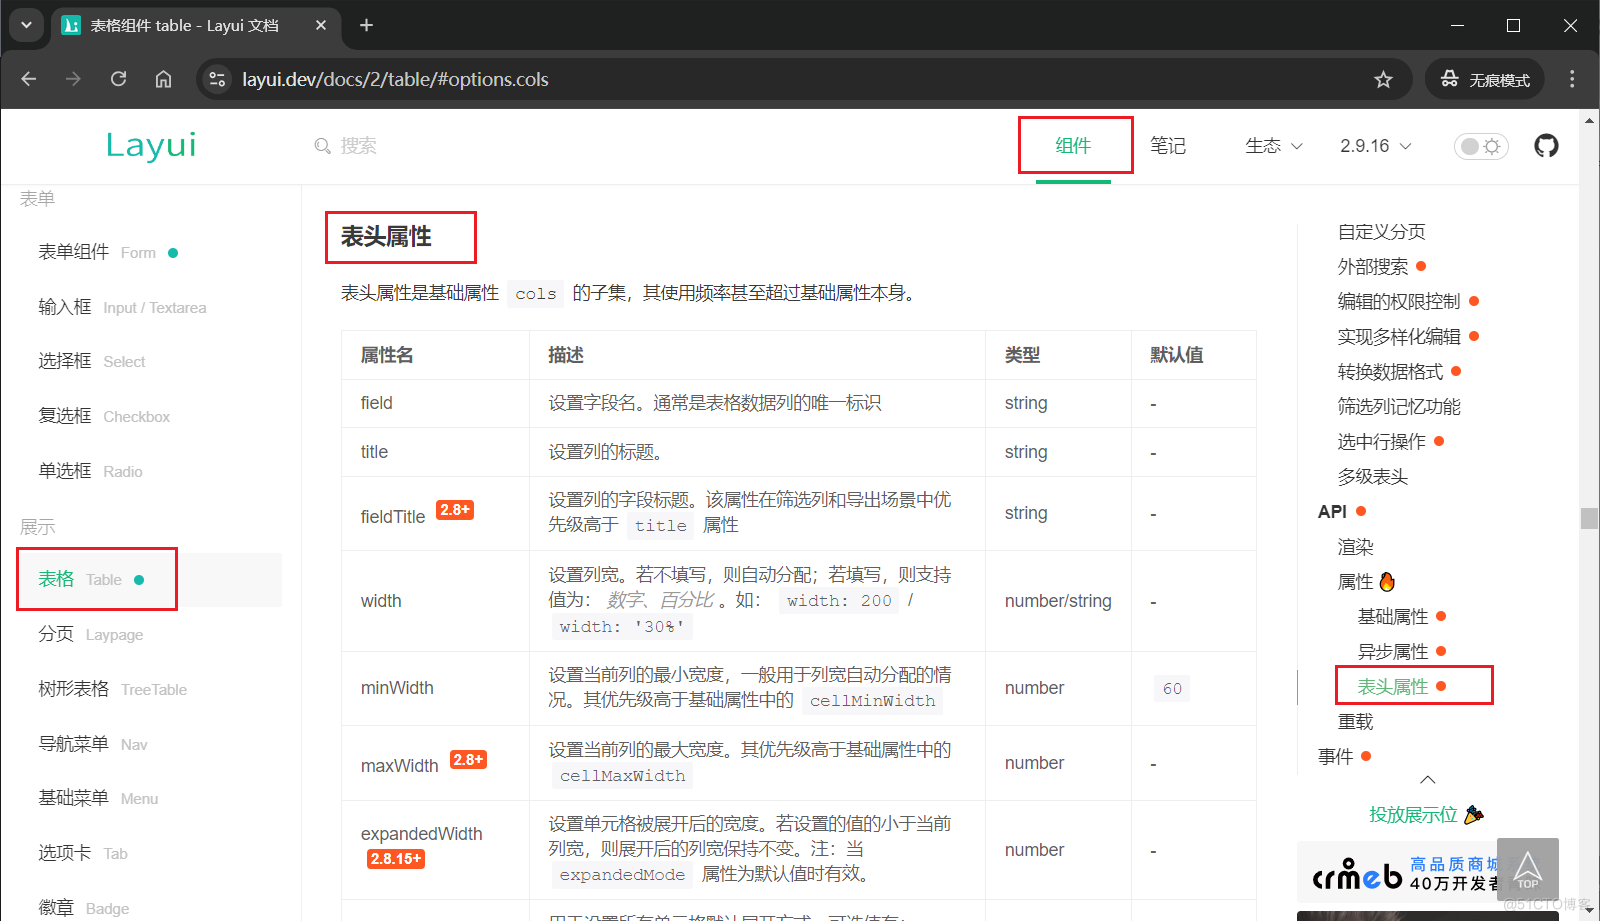Open Chrome three-dot menu
The width and height of the screenshot is (1600, 921).
tap(1572, 79)
